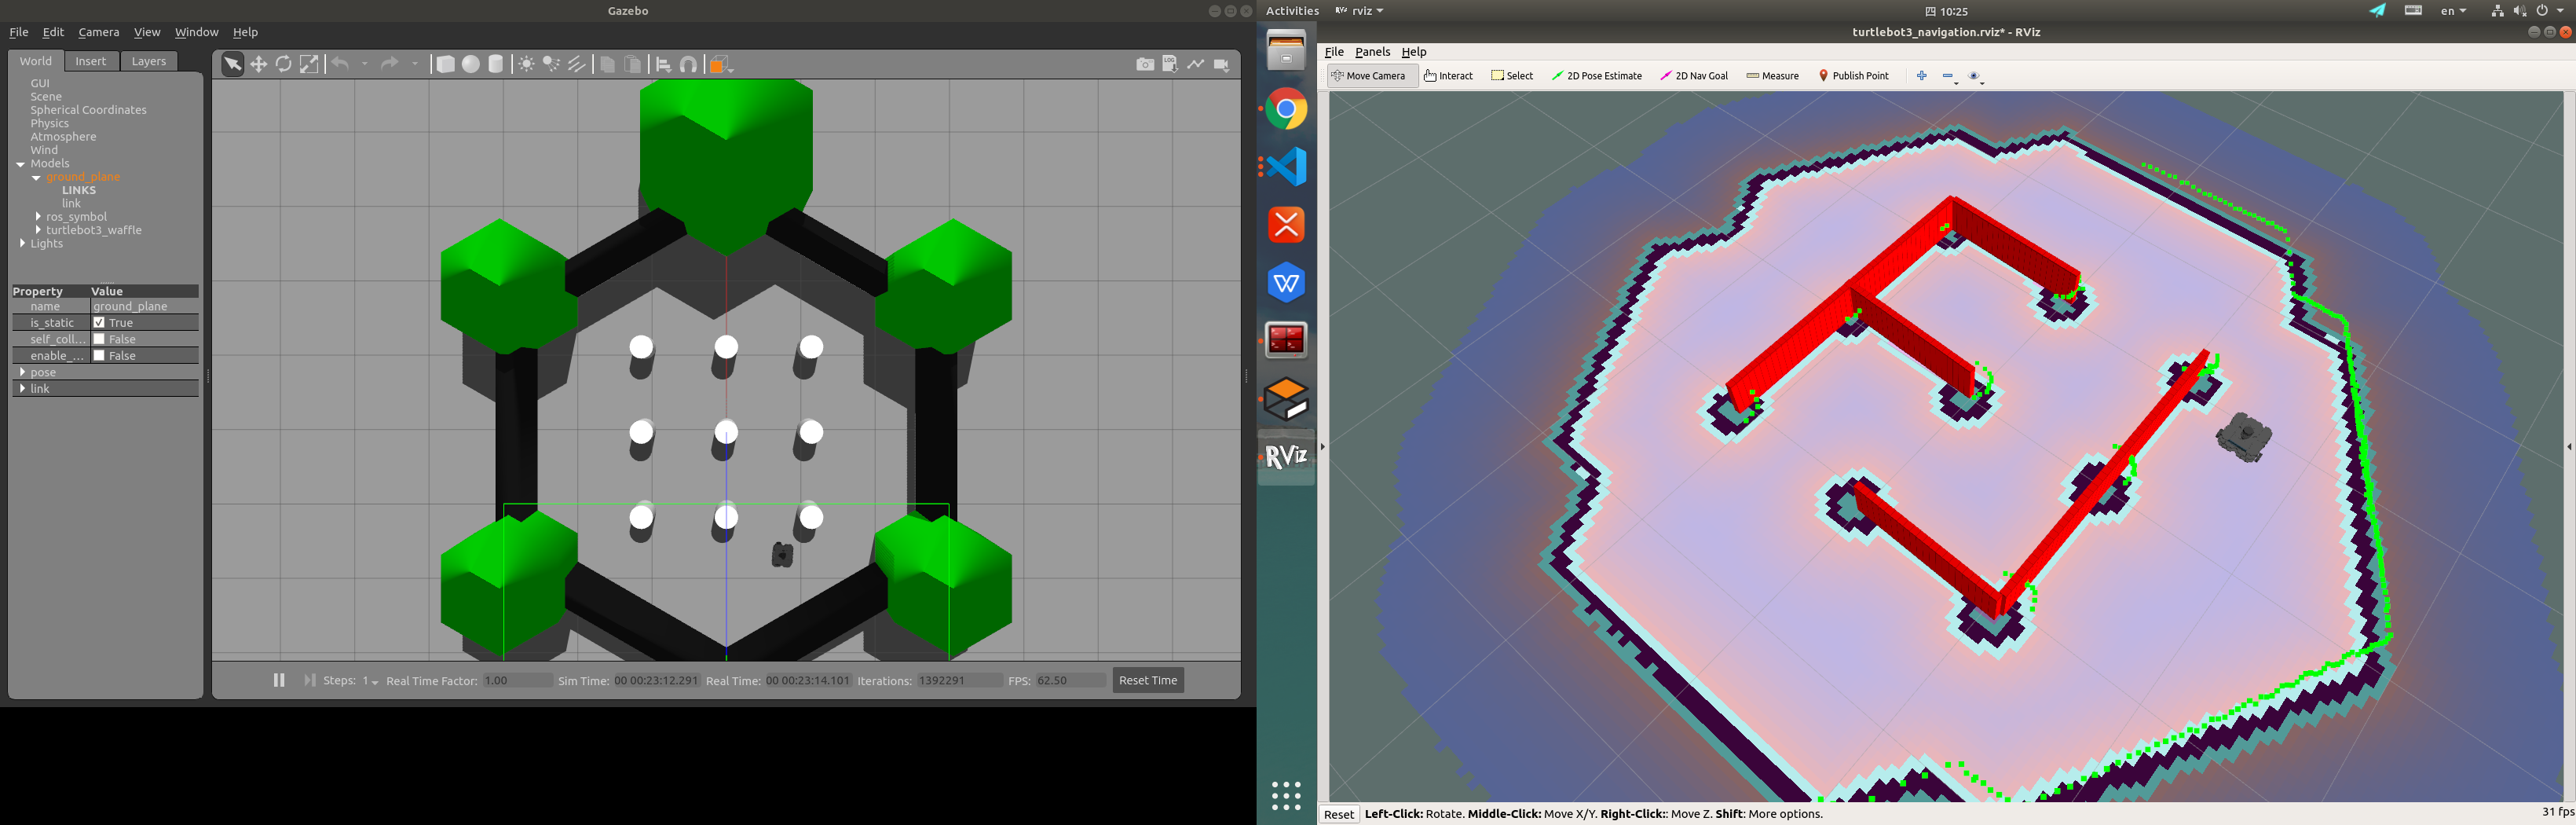This screenshot has height=825, width=2576.
Task: Open the RViz File menu
Action: 1334,52
